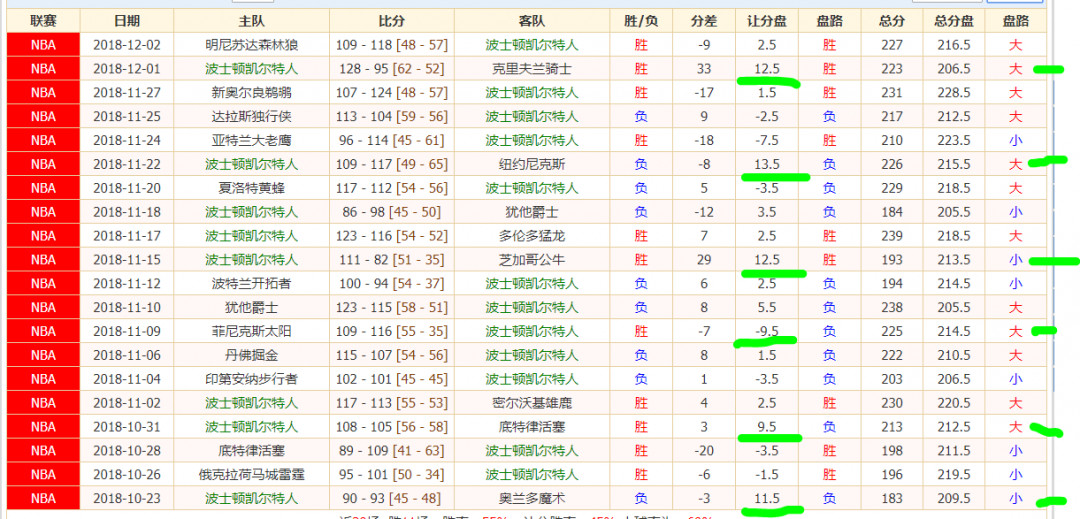Click the date 2018-10-23

(127, 498)
